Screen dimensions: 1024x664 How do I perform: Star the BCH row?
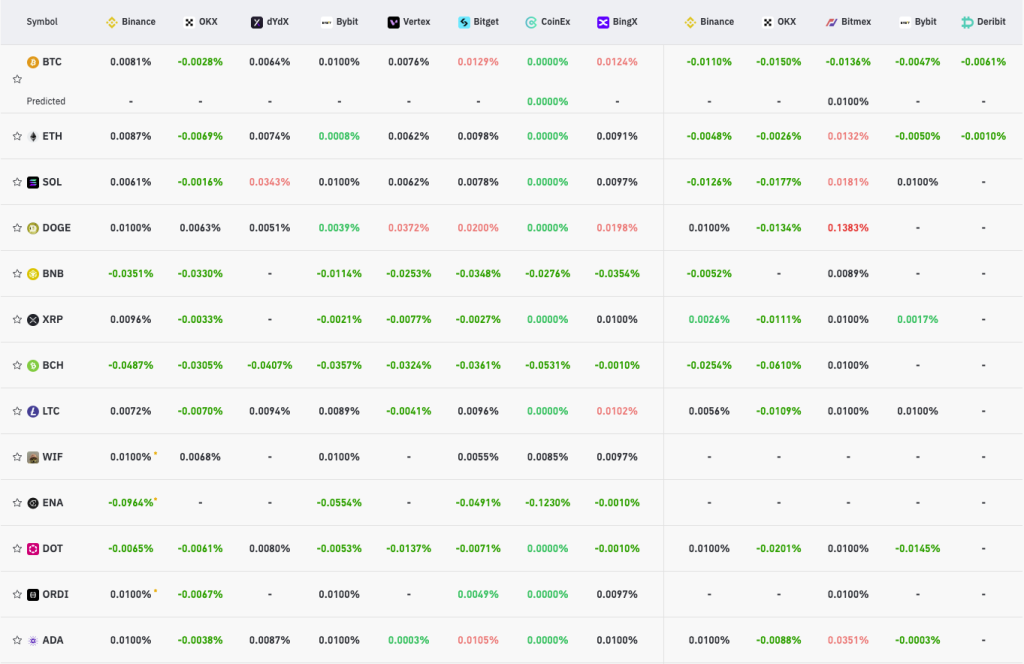[17, 365]
